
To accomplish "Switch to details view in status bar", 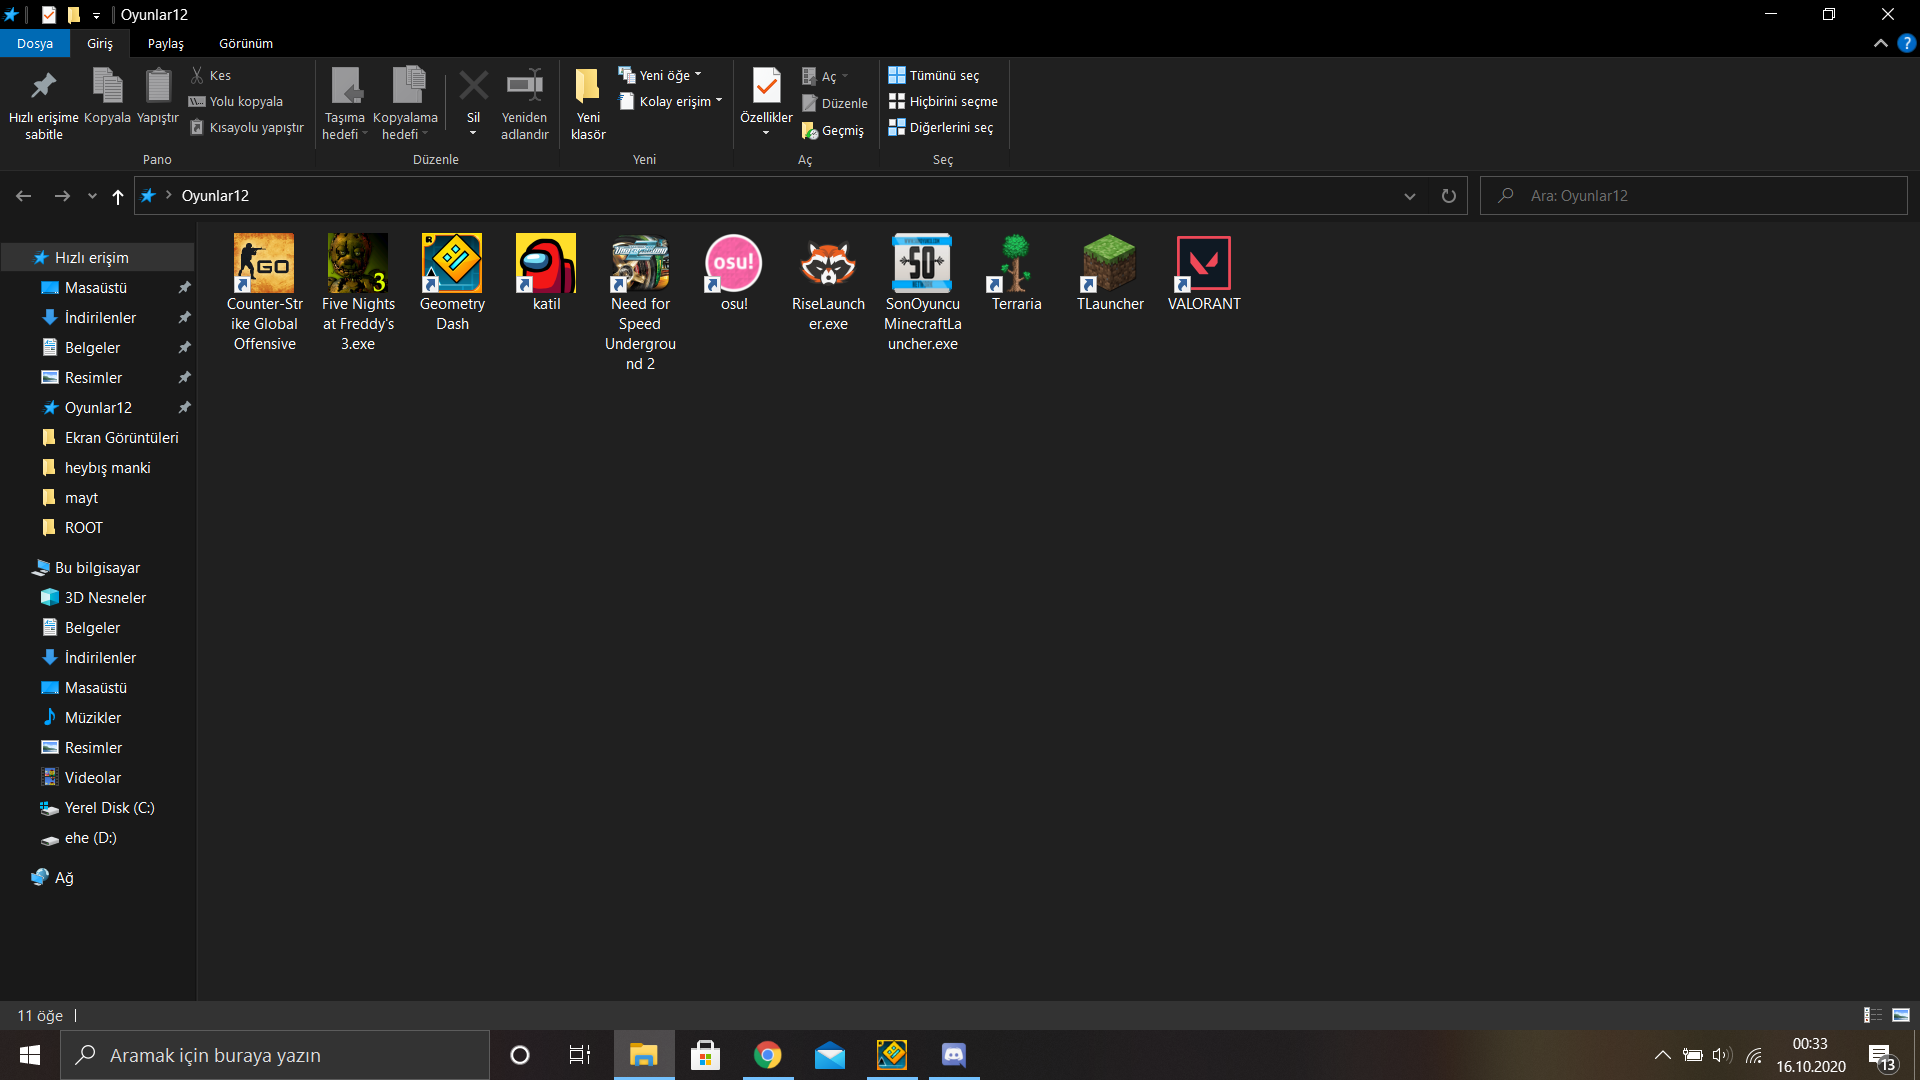I will tap(1873, 1015).
